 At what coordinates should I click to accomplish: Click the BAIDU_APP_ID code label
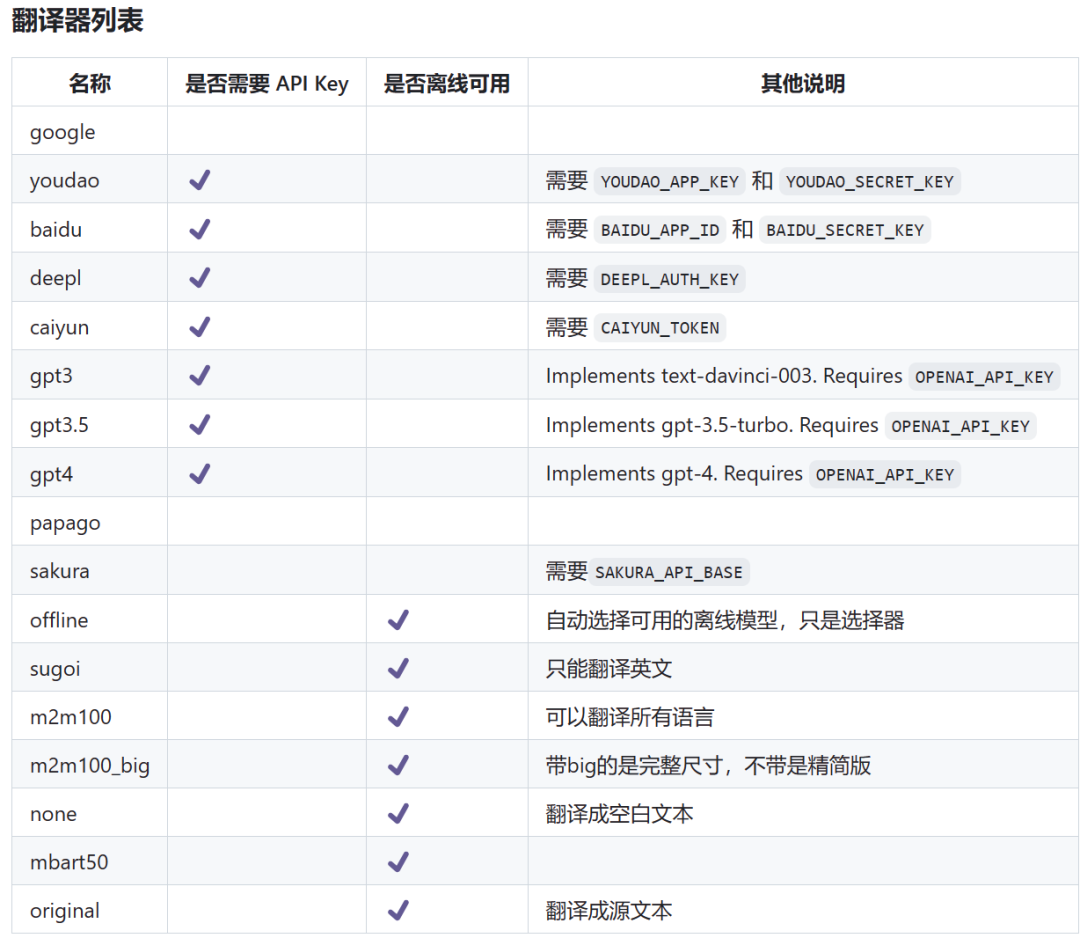point(660,230)
